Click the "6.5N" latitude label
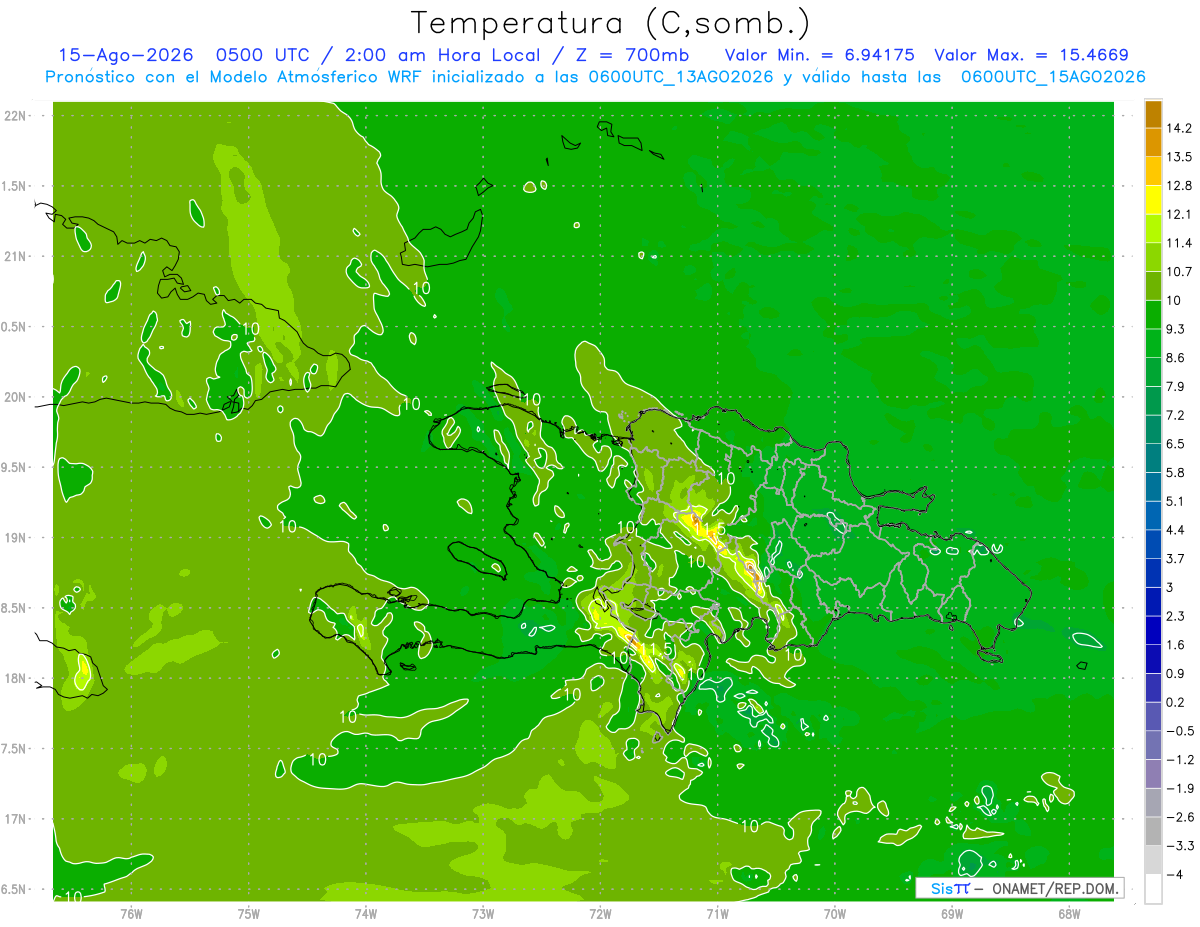This screenshot has width=1200, height=927. (x=15, y=889)
